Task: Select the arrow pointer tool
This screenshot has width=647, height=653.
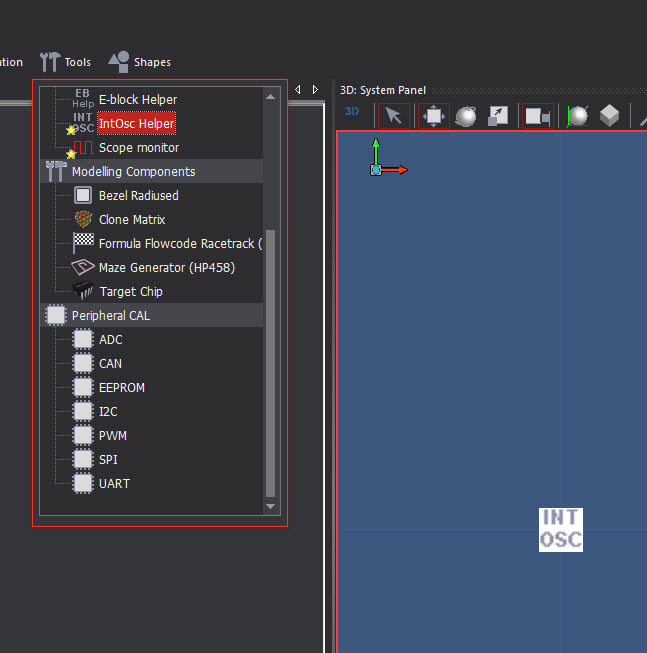Action: pos(394,115)
